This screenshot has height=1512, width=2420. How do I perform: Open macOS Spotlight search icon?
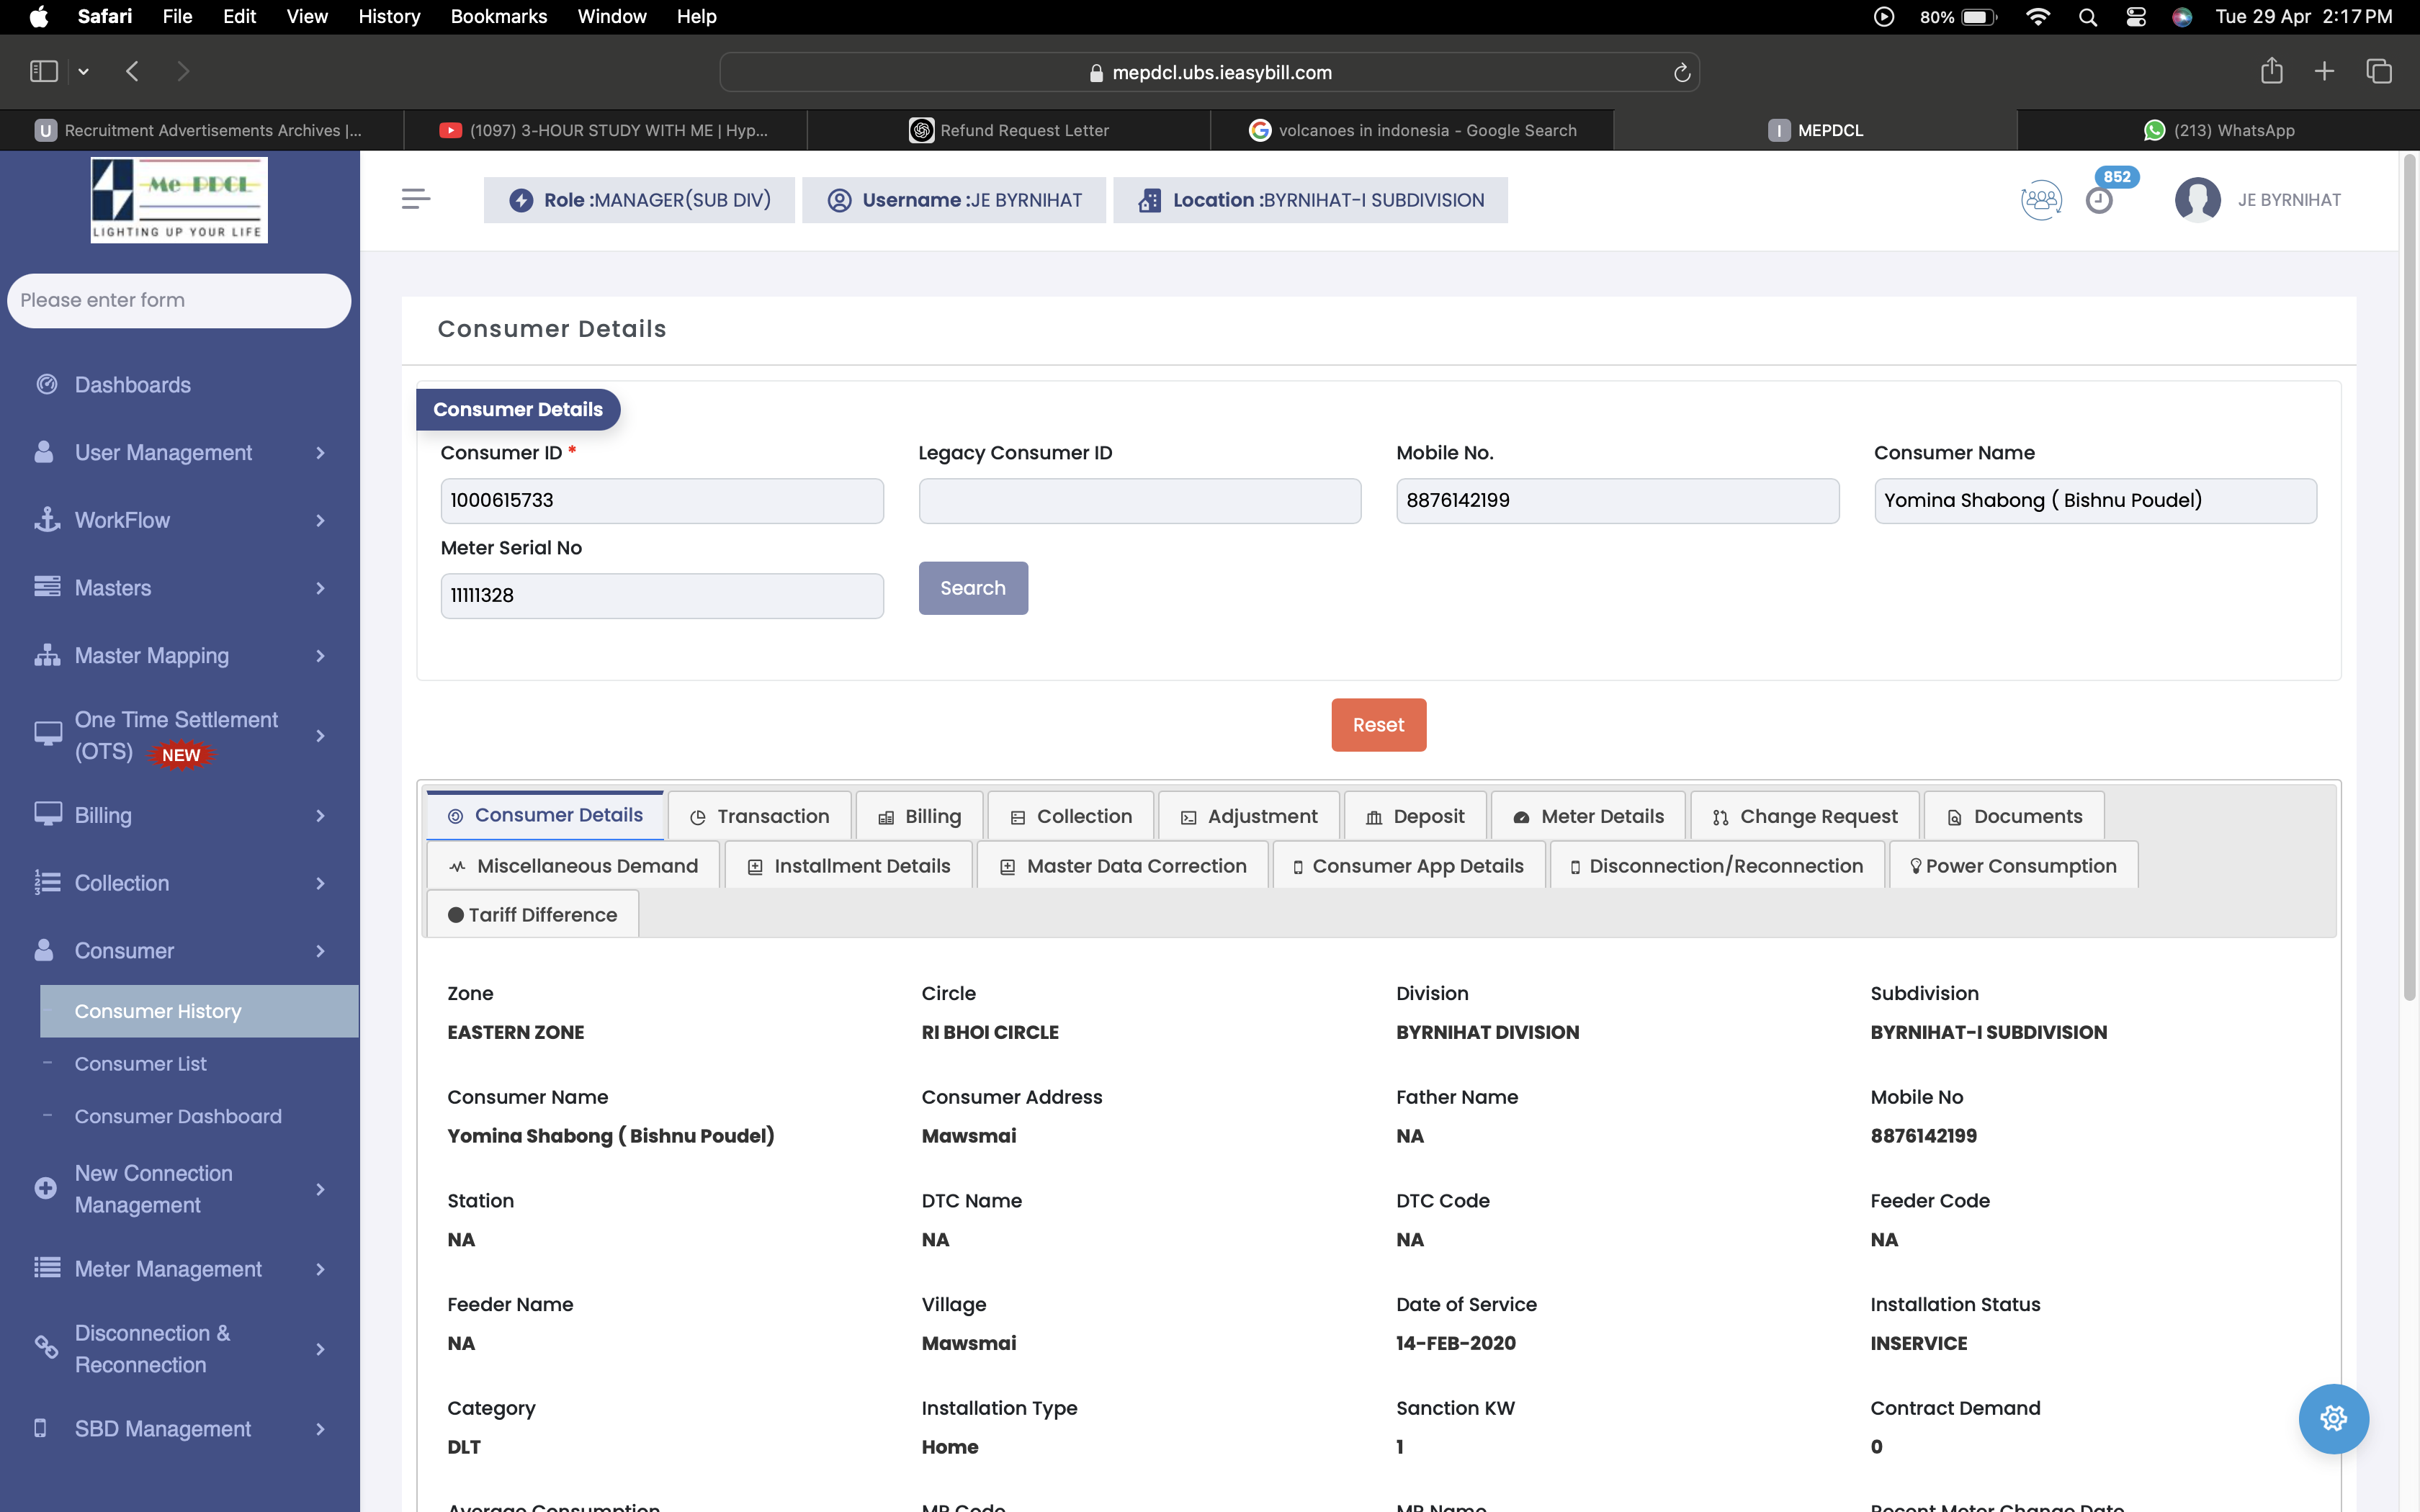point(2087,17)
